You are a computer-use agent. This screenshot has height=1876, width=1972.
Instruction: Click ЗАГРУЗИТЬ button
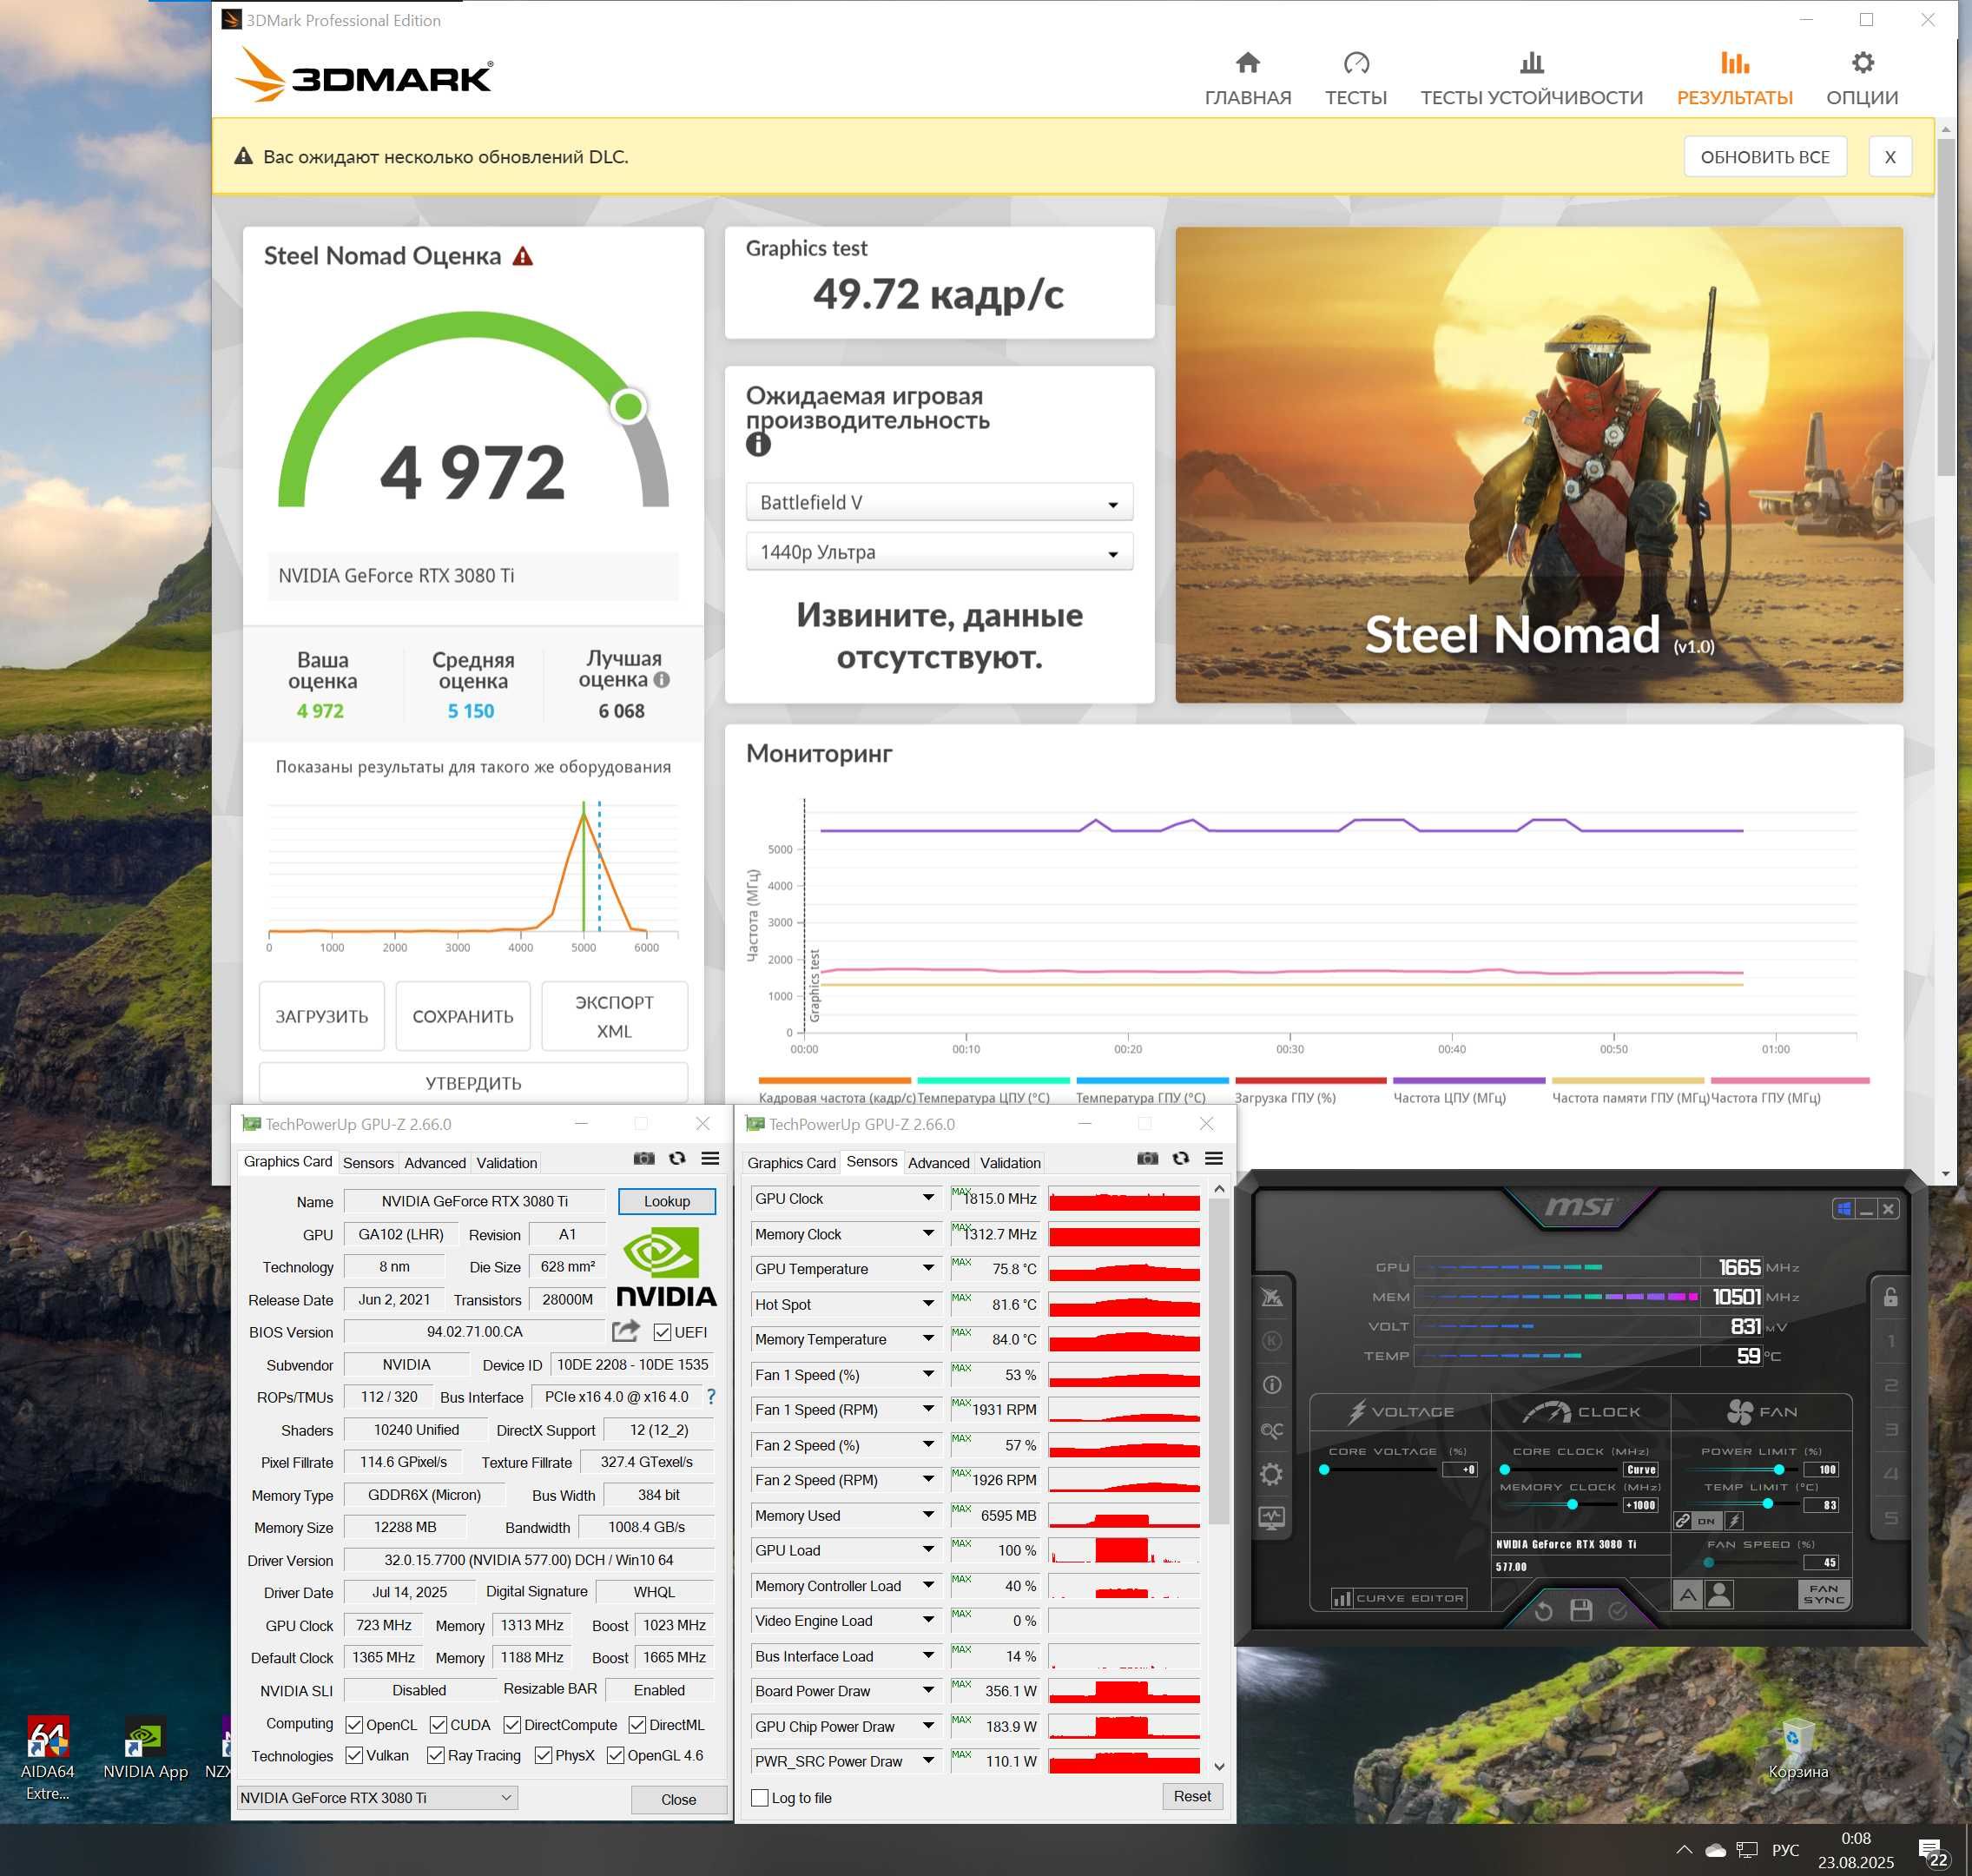click(x=322, y=1016)
